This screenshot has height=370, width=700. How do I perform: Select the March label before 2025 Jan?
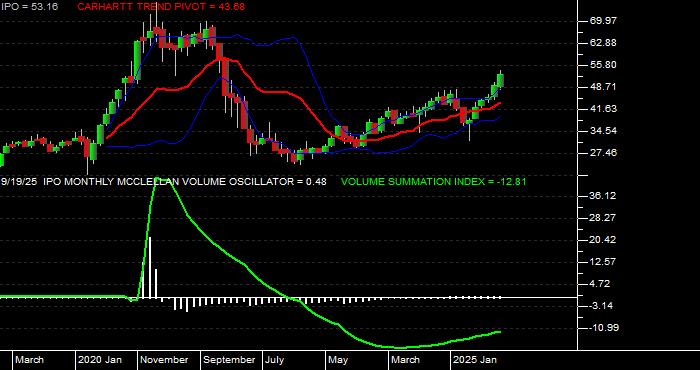(405, 360)
